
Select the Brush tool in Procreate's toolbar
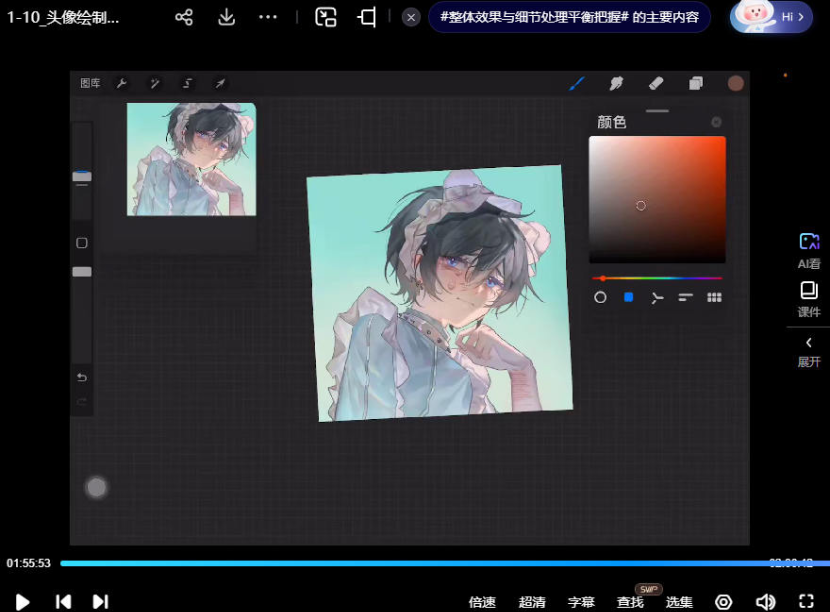pos(577,83)
